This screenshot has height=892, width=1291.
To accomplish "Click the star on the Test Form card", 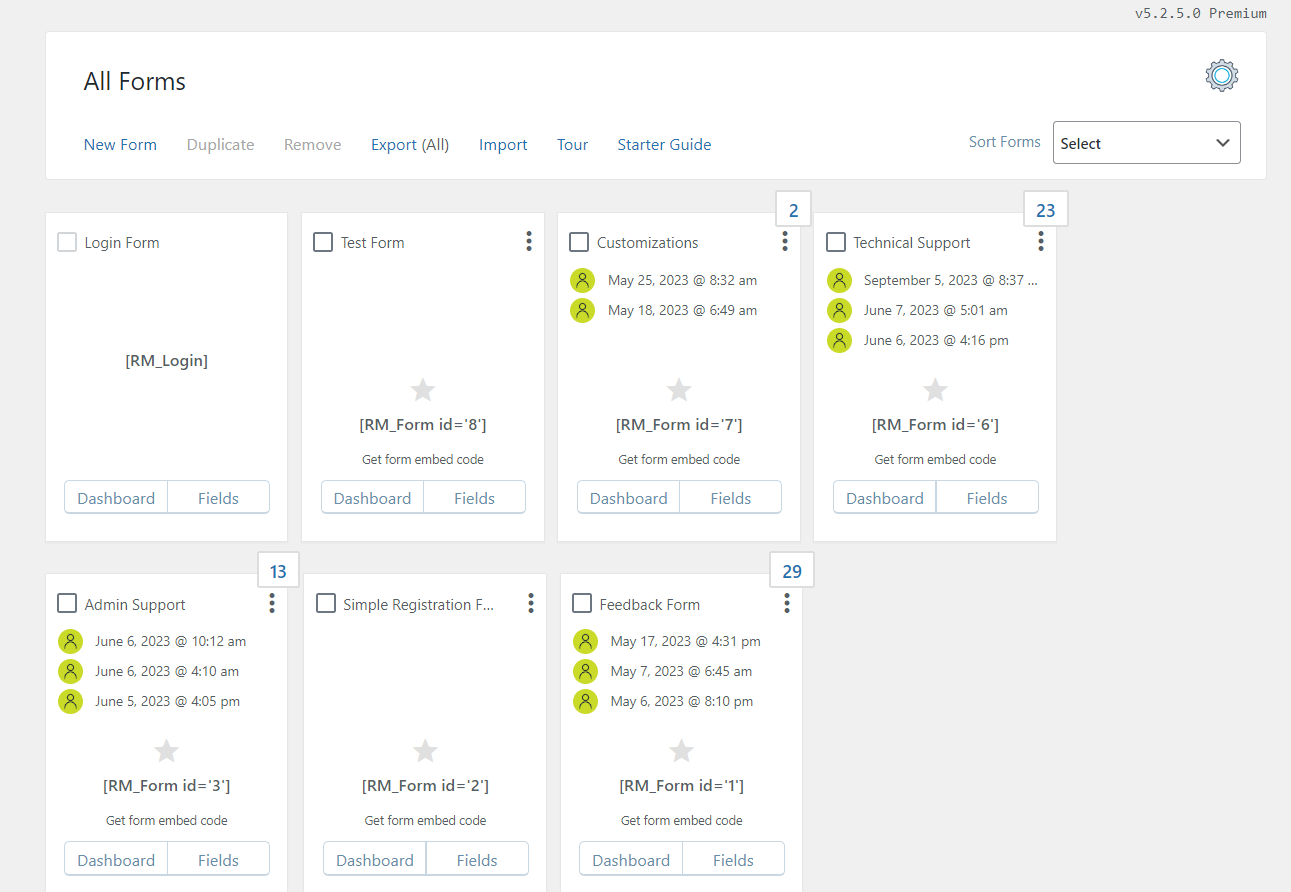I will (x=422, y=390).
